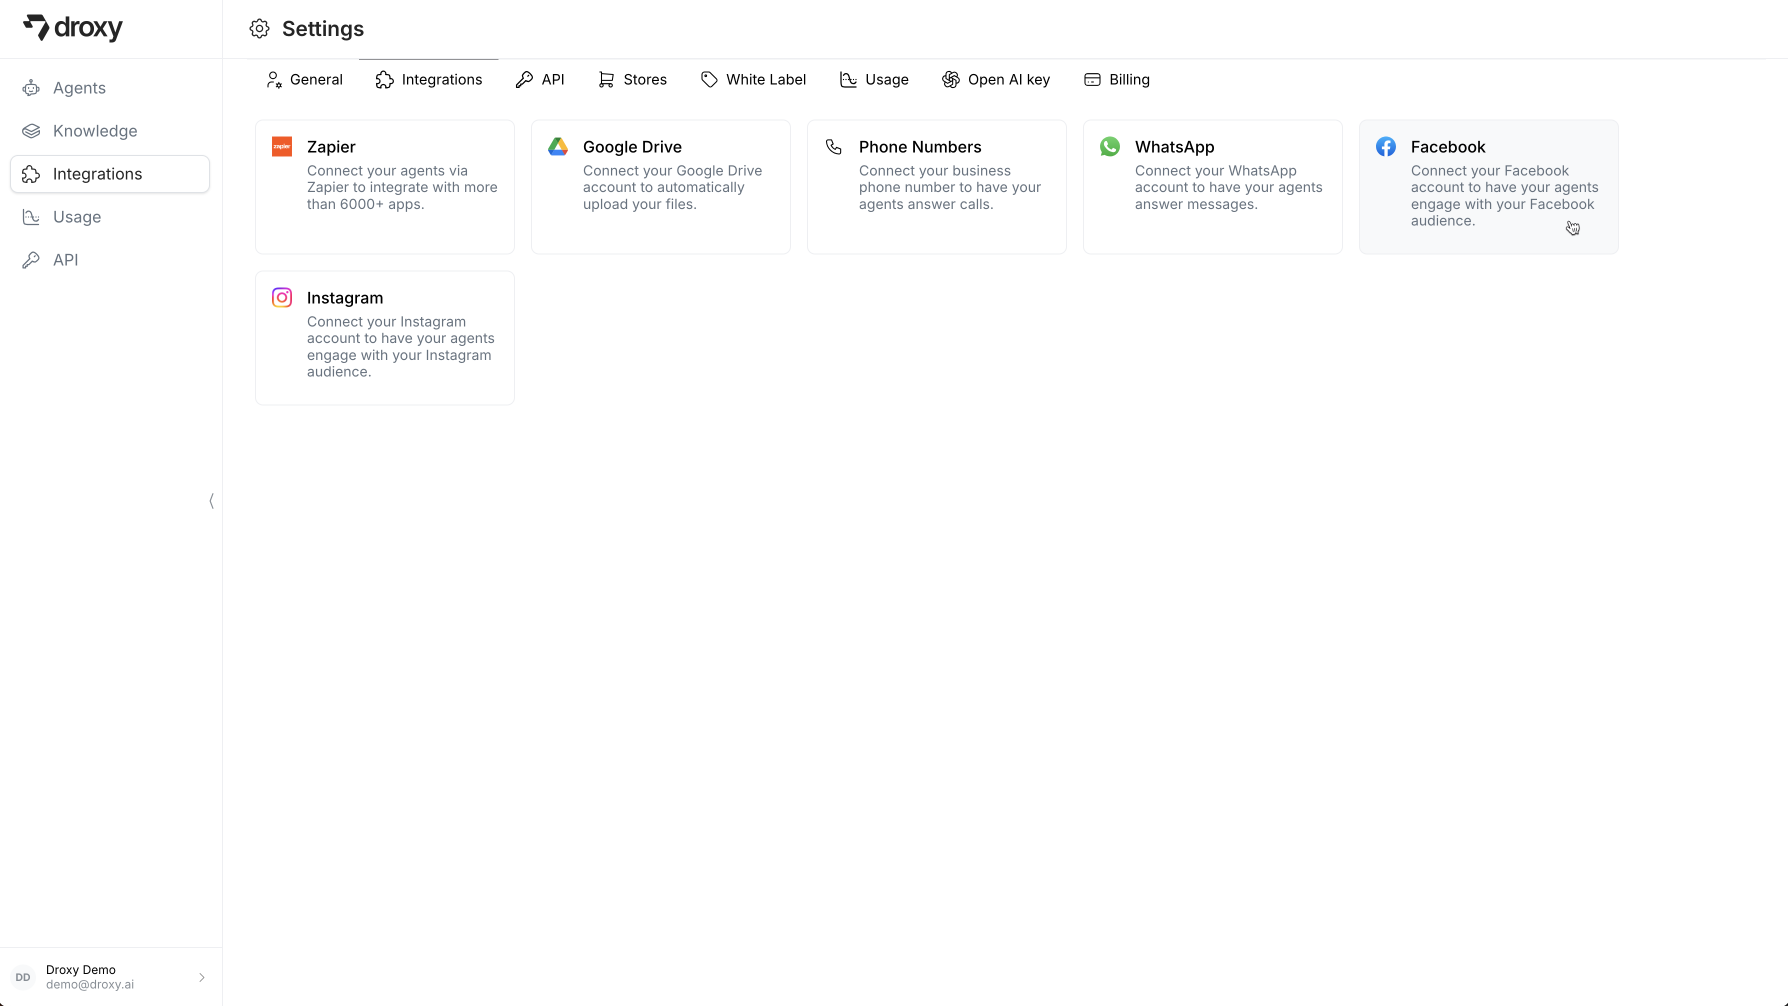Click the Integrations puzzle icon in sidebar

tap(31, 174)
